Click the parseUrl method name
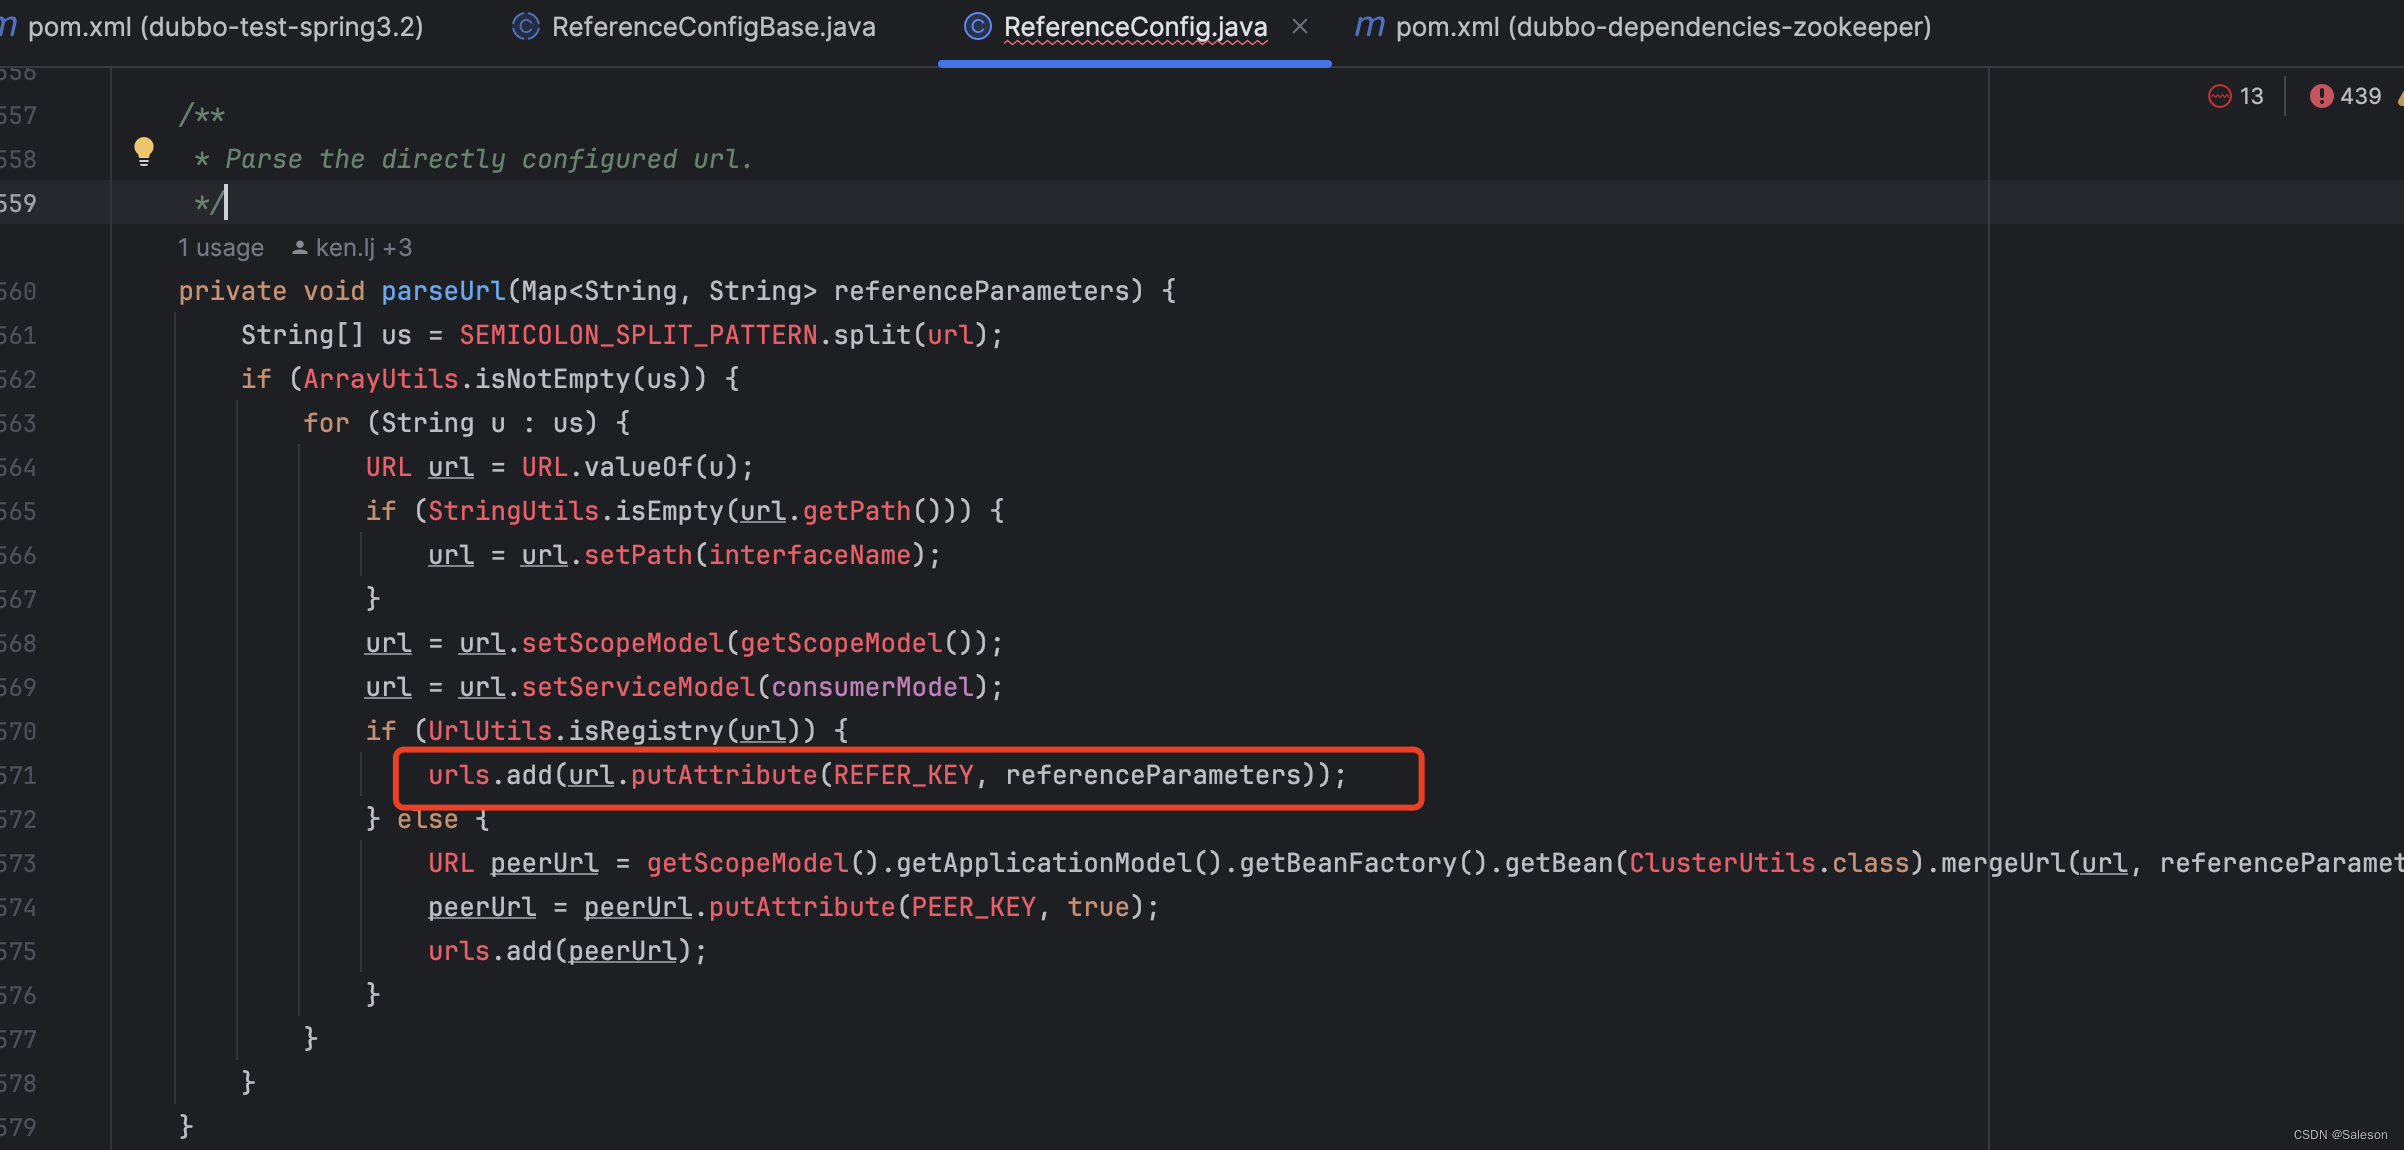 coord(443,291)
